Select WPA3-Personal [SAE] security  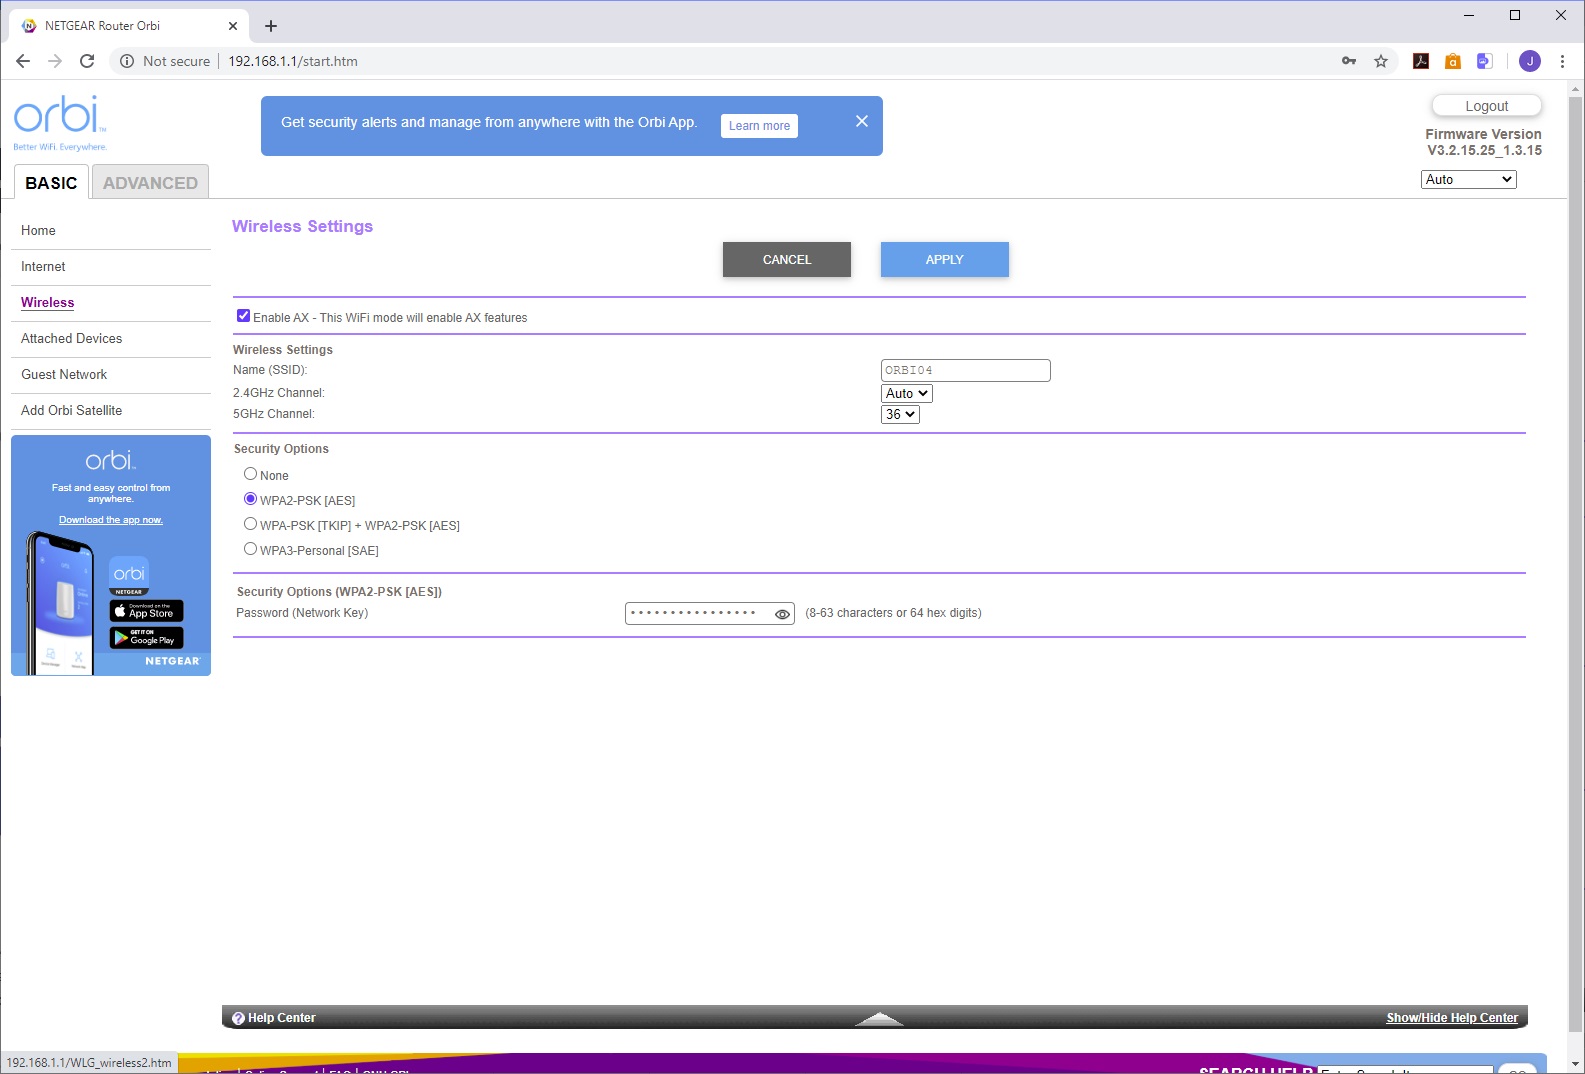(x=251, y=549)
